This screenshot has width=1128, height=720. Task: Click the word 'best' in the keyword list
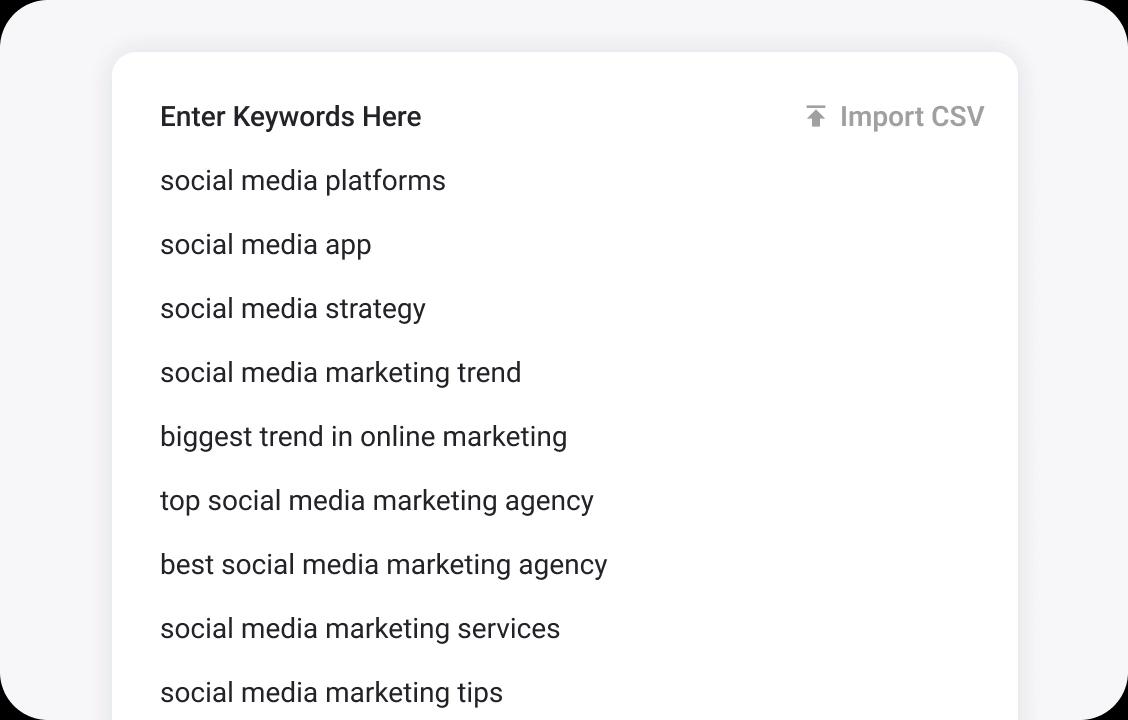click(187, 565)
